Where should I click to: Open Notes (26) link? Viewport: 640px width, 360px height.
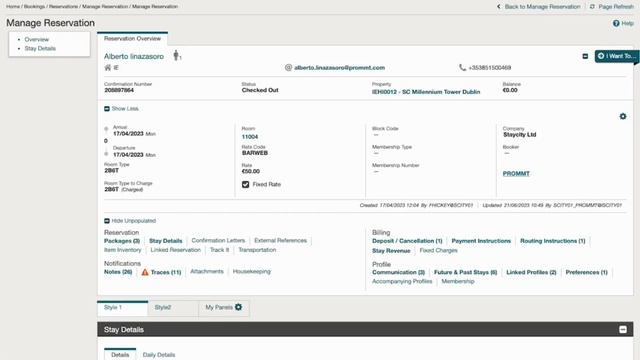(x=118, y=272)
